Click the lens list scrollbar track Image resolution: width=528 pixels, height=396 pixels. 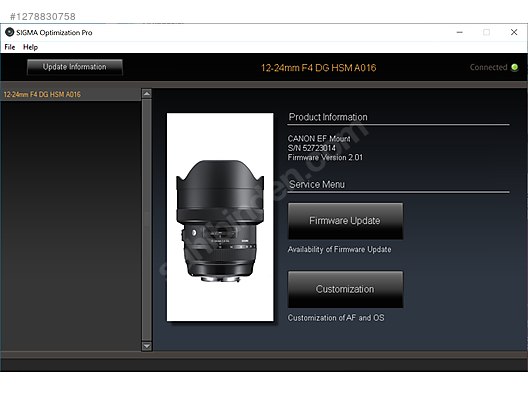147,220
